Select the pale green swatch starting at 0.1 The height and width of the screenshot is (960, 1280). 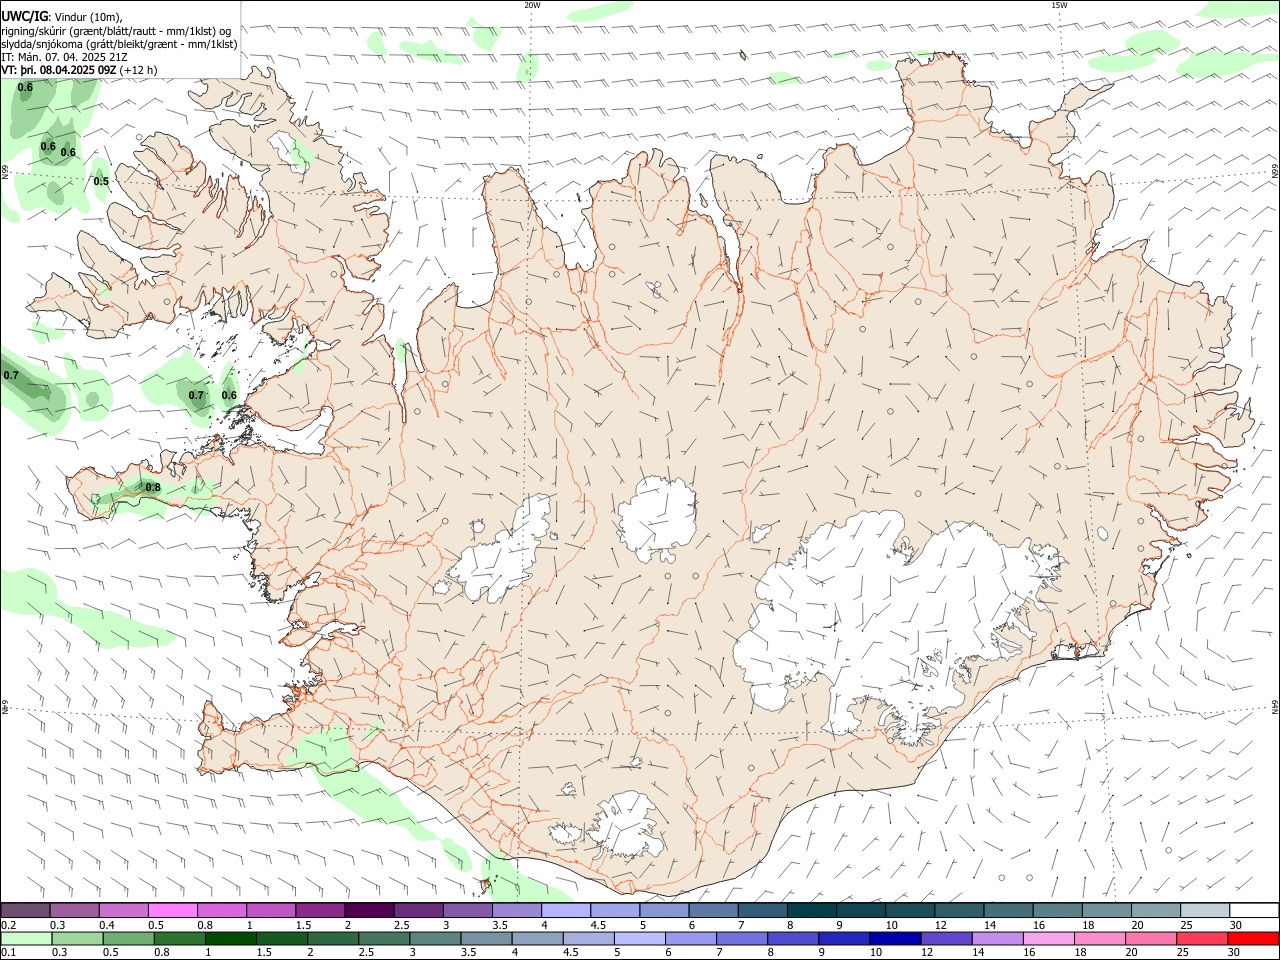26,939
